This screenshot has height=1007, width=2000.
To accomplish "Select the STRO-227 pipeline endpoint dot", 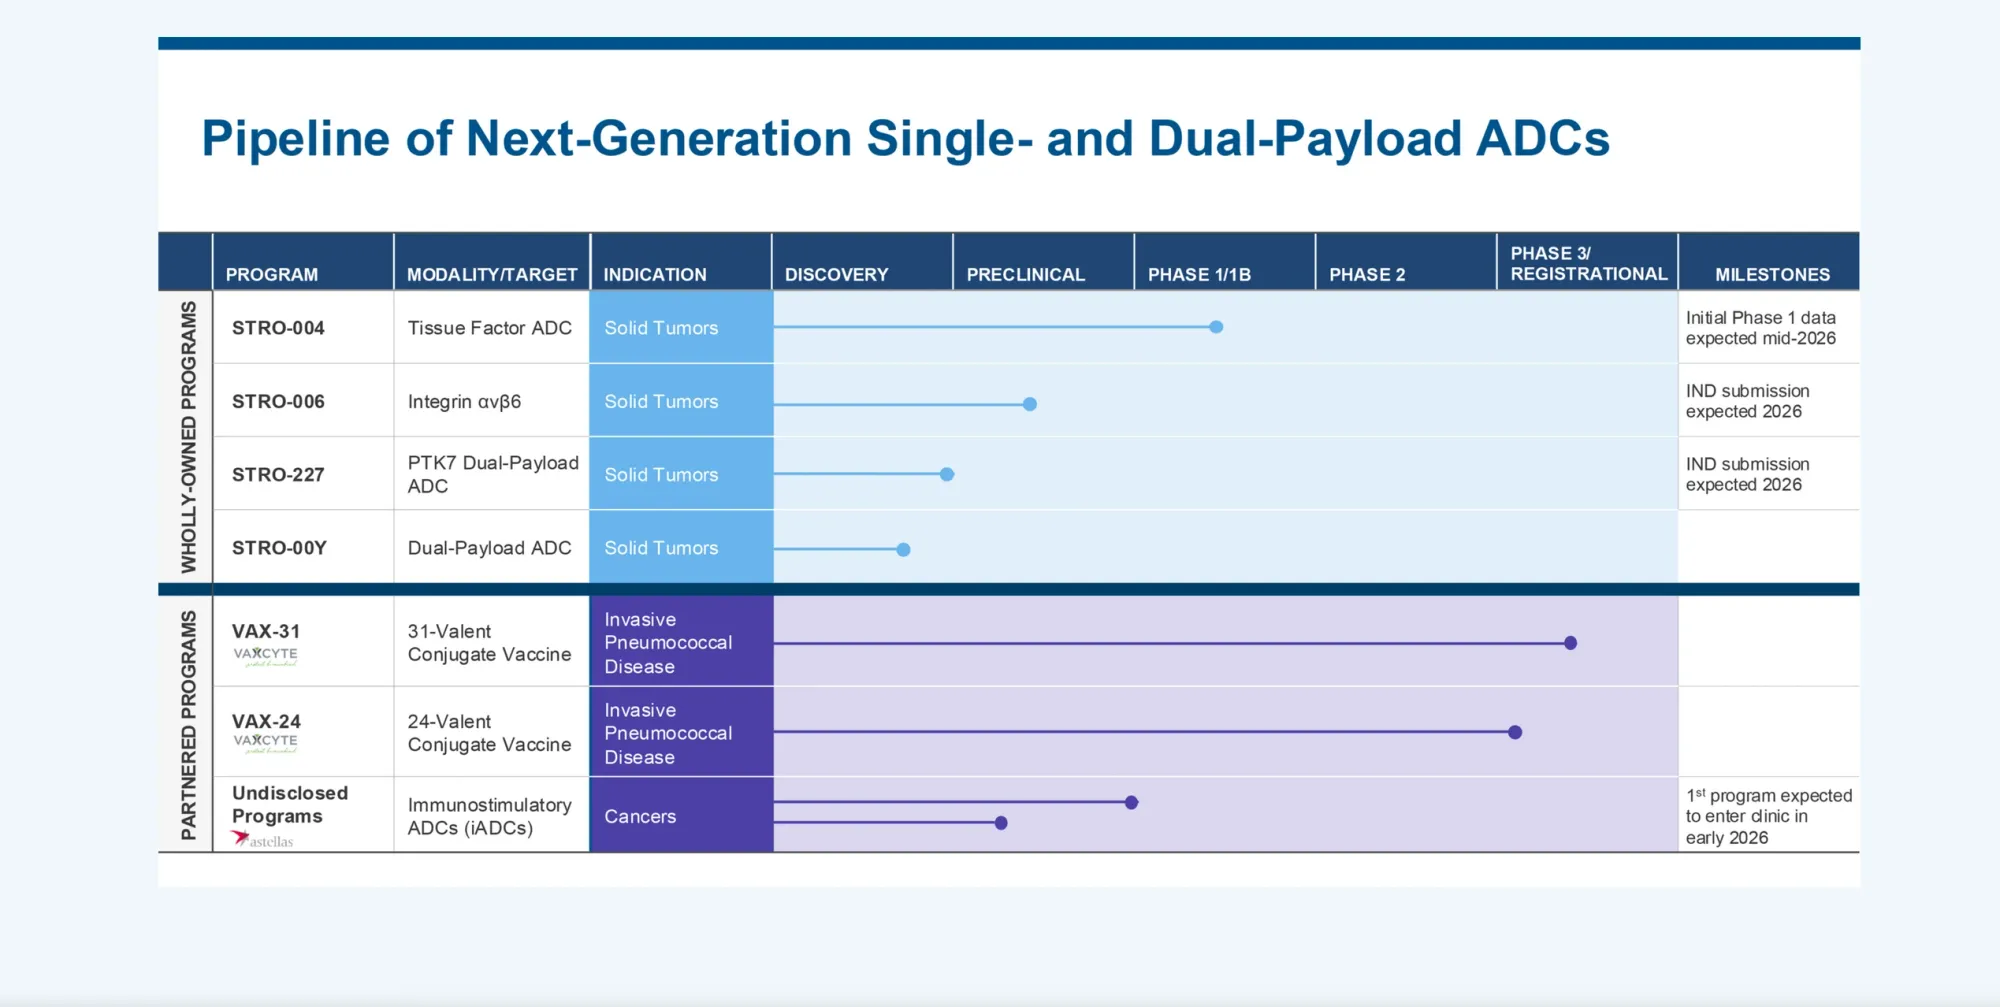I will (x=947, y=474).
